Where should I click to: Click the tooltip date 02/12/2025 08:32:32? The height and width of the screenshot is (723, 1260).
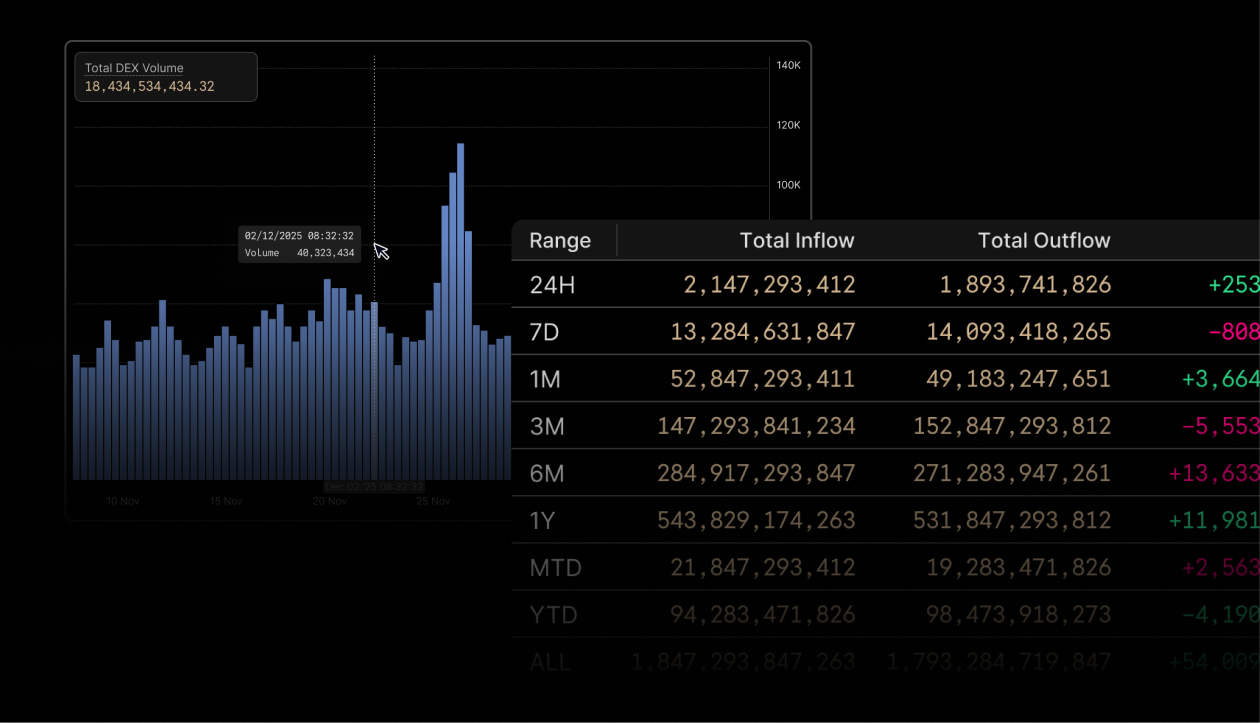click(x=299, y=236)
